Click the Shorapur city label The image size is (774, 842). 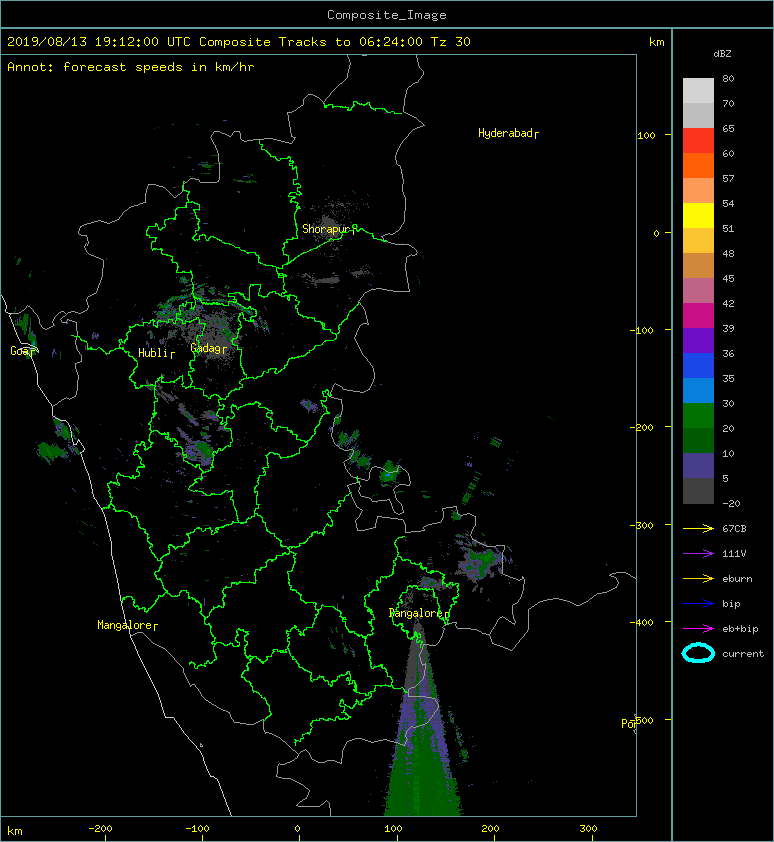pyautogui.click(x=328, y=229)
